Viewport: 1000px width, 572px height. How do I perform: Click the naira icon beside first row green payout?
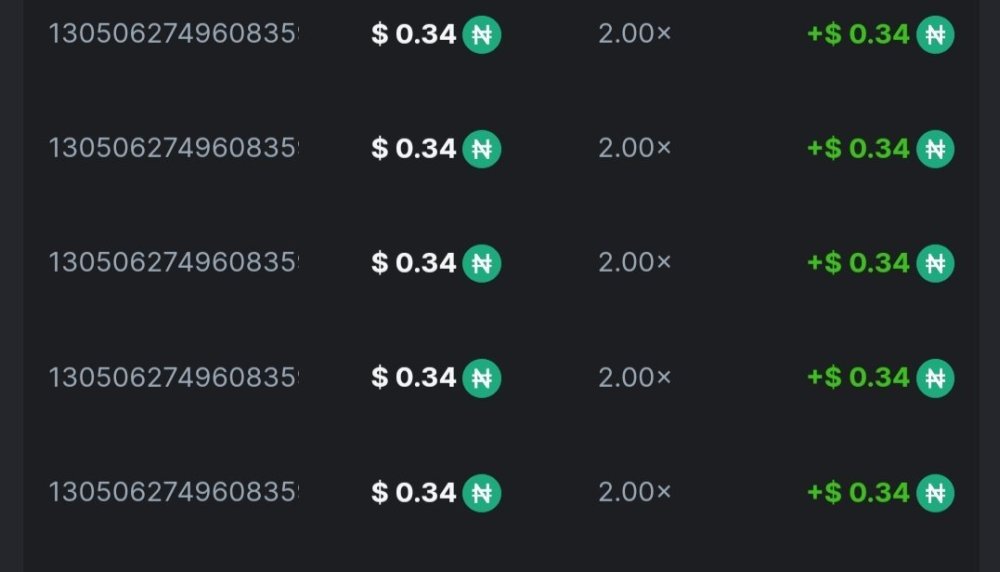click(935, 35)
